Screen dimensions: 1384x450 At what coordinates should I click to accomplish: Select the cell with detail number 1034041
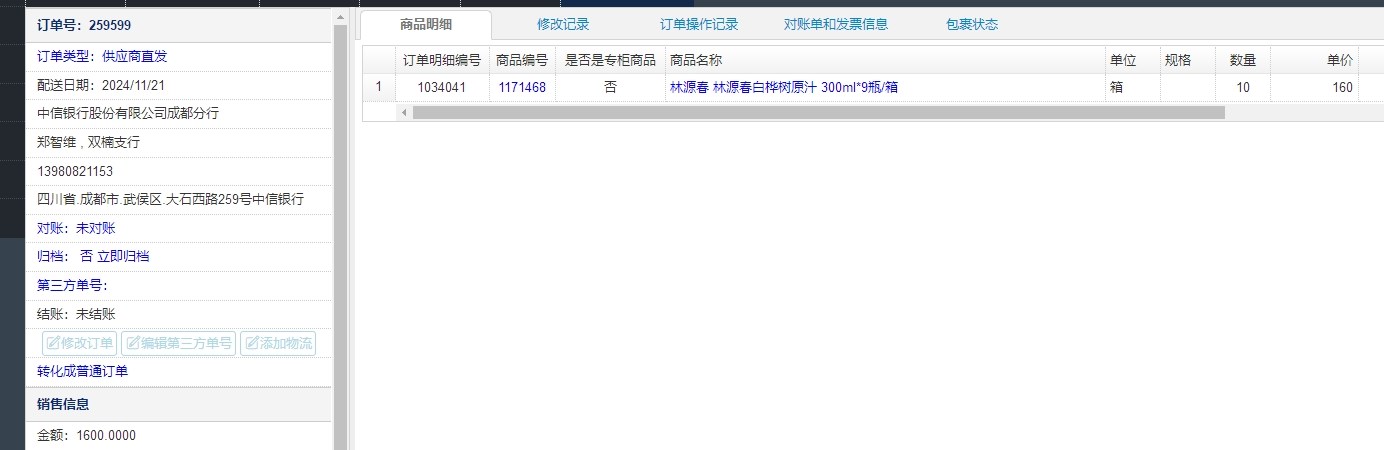pos(442,87)
